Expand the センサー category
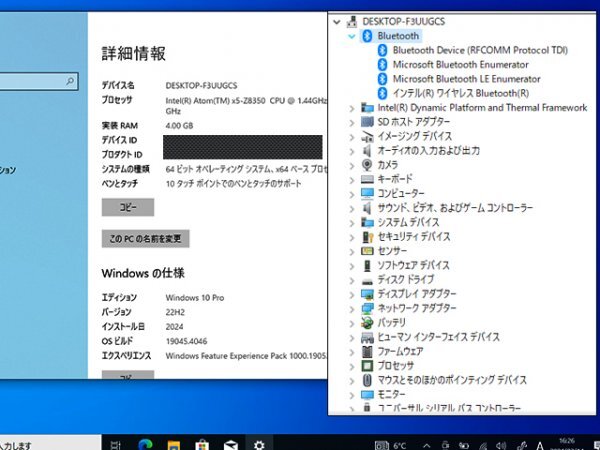The image size is (600, 450). click(x=352, y=252)
